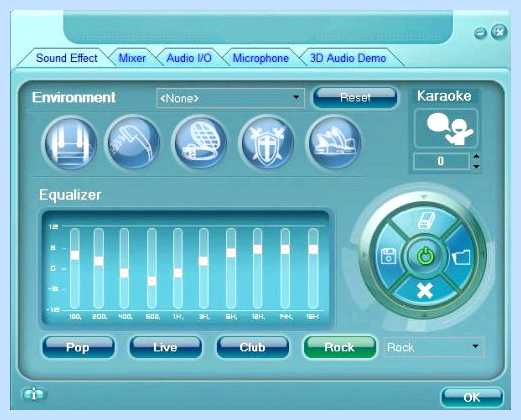Select the Stone Corridor environment icon
521x420 pixels.
click(x=70, y=143)
